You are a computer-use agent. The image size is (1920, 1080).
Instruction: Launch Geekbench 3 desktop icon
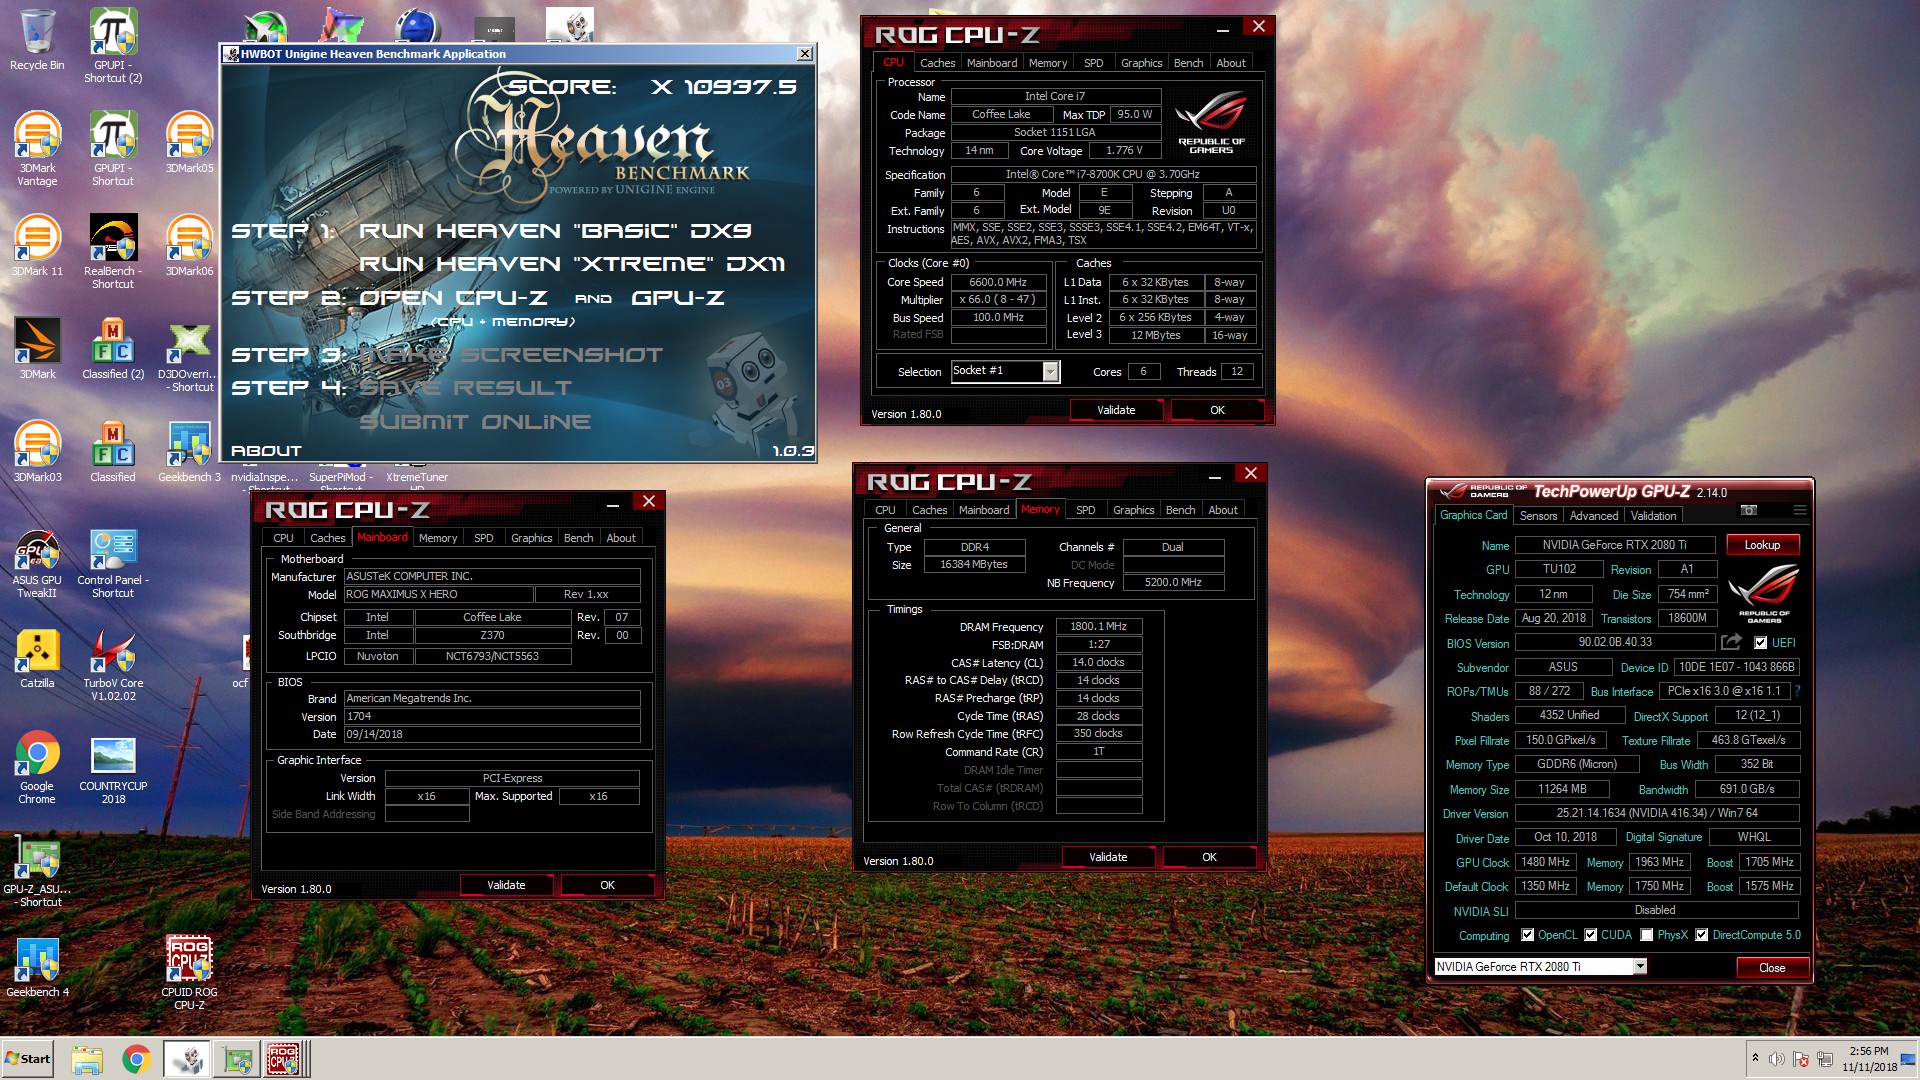(x=189, y=451)
